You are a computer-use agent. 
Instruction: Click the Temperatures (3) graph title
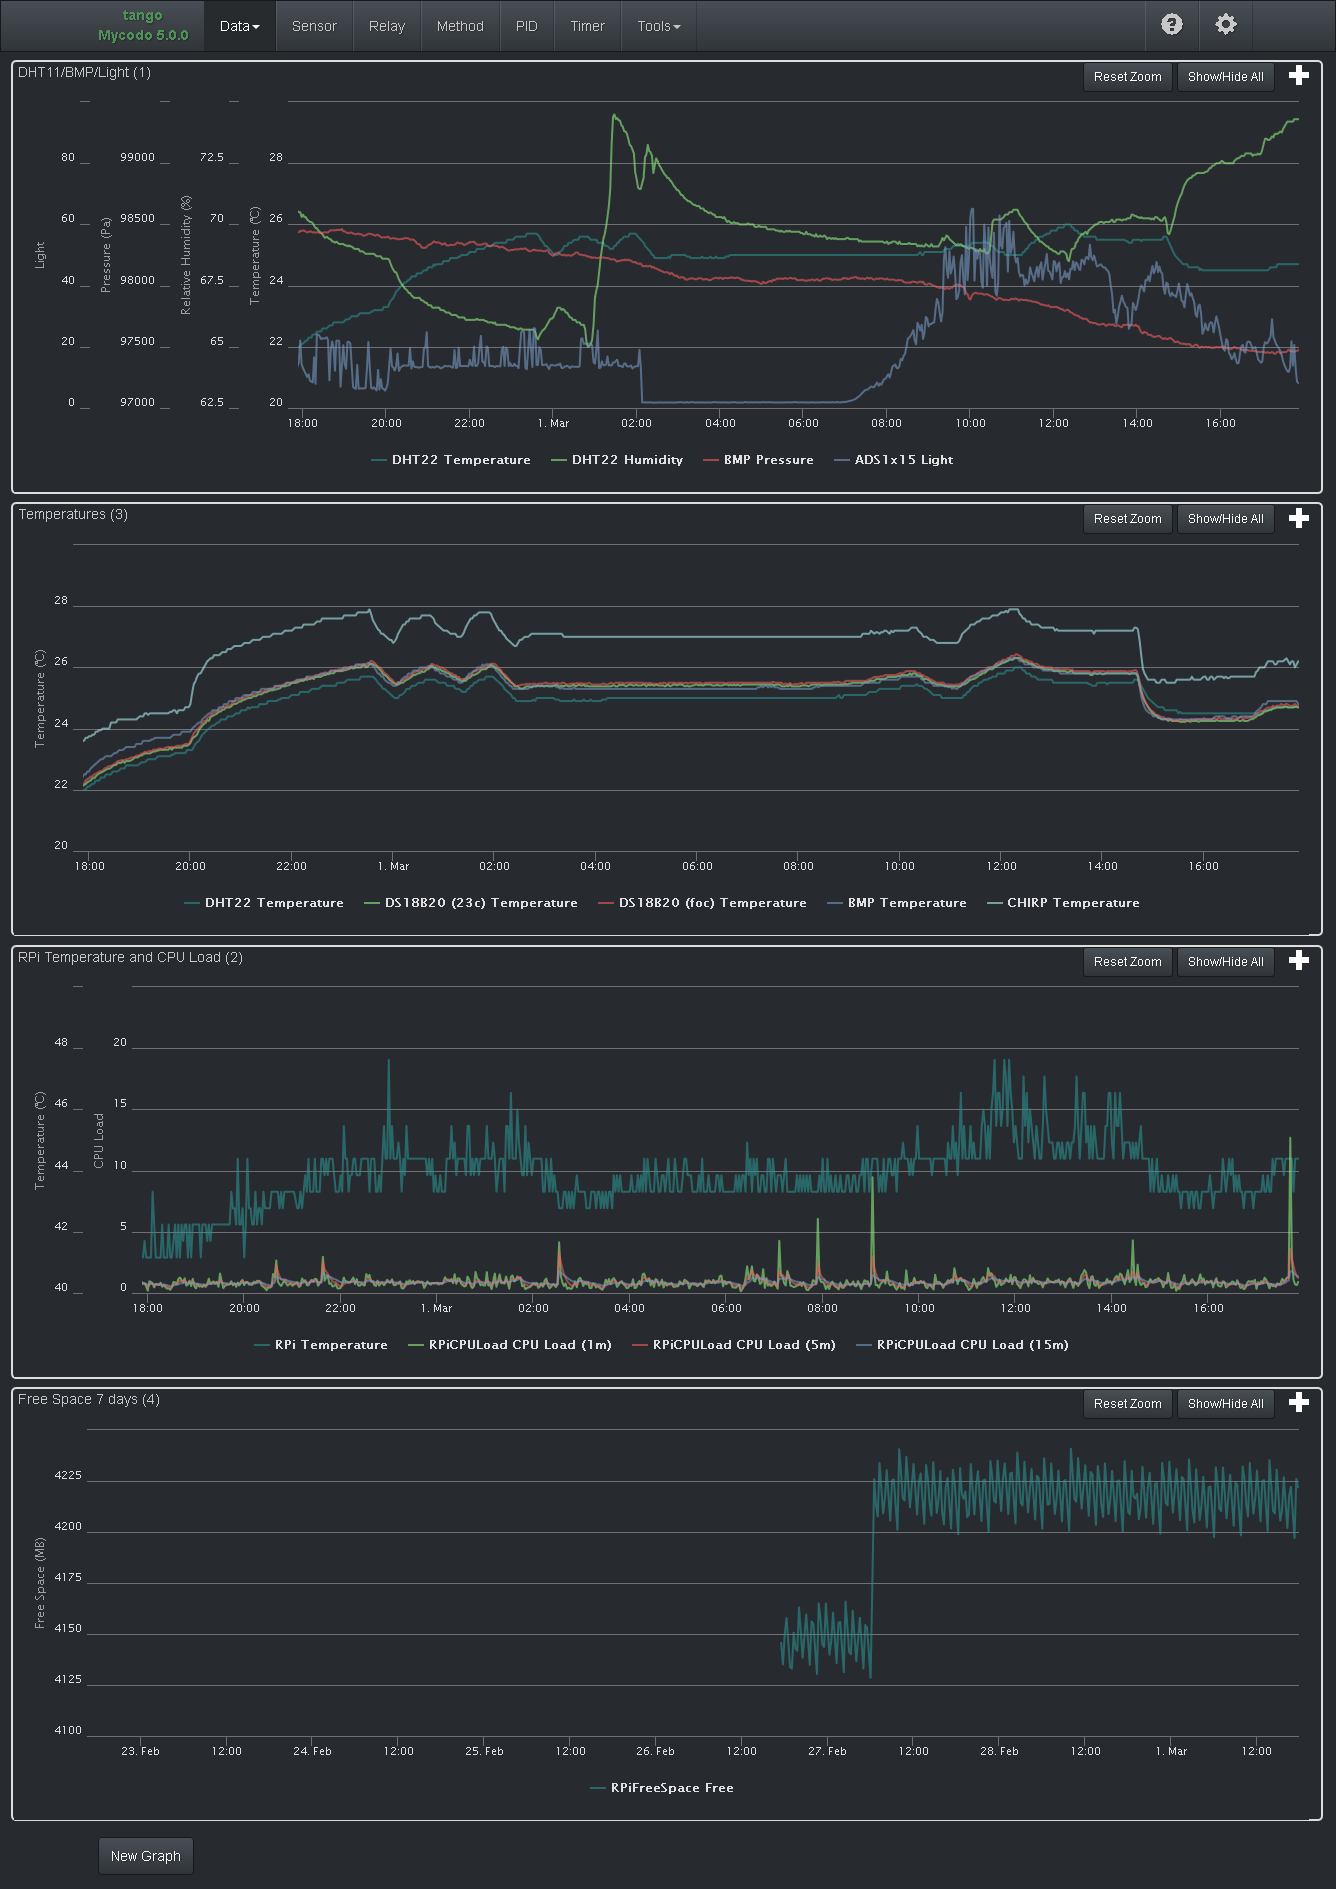click(73, 514)
